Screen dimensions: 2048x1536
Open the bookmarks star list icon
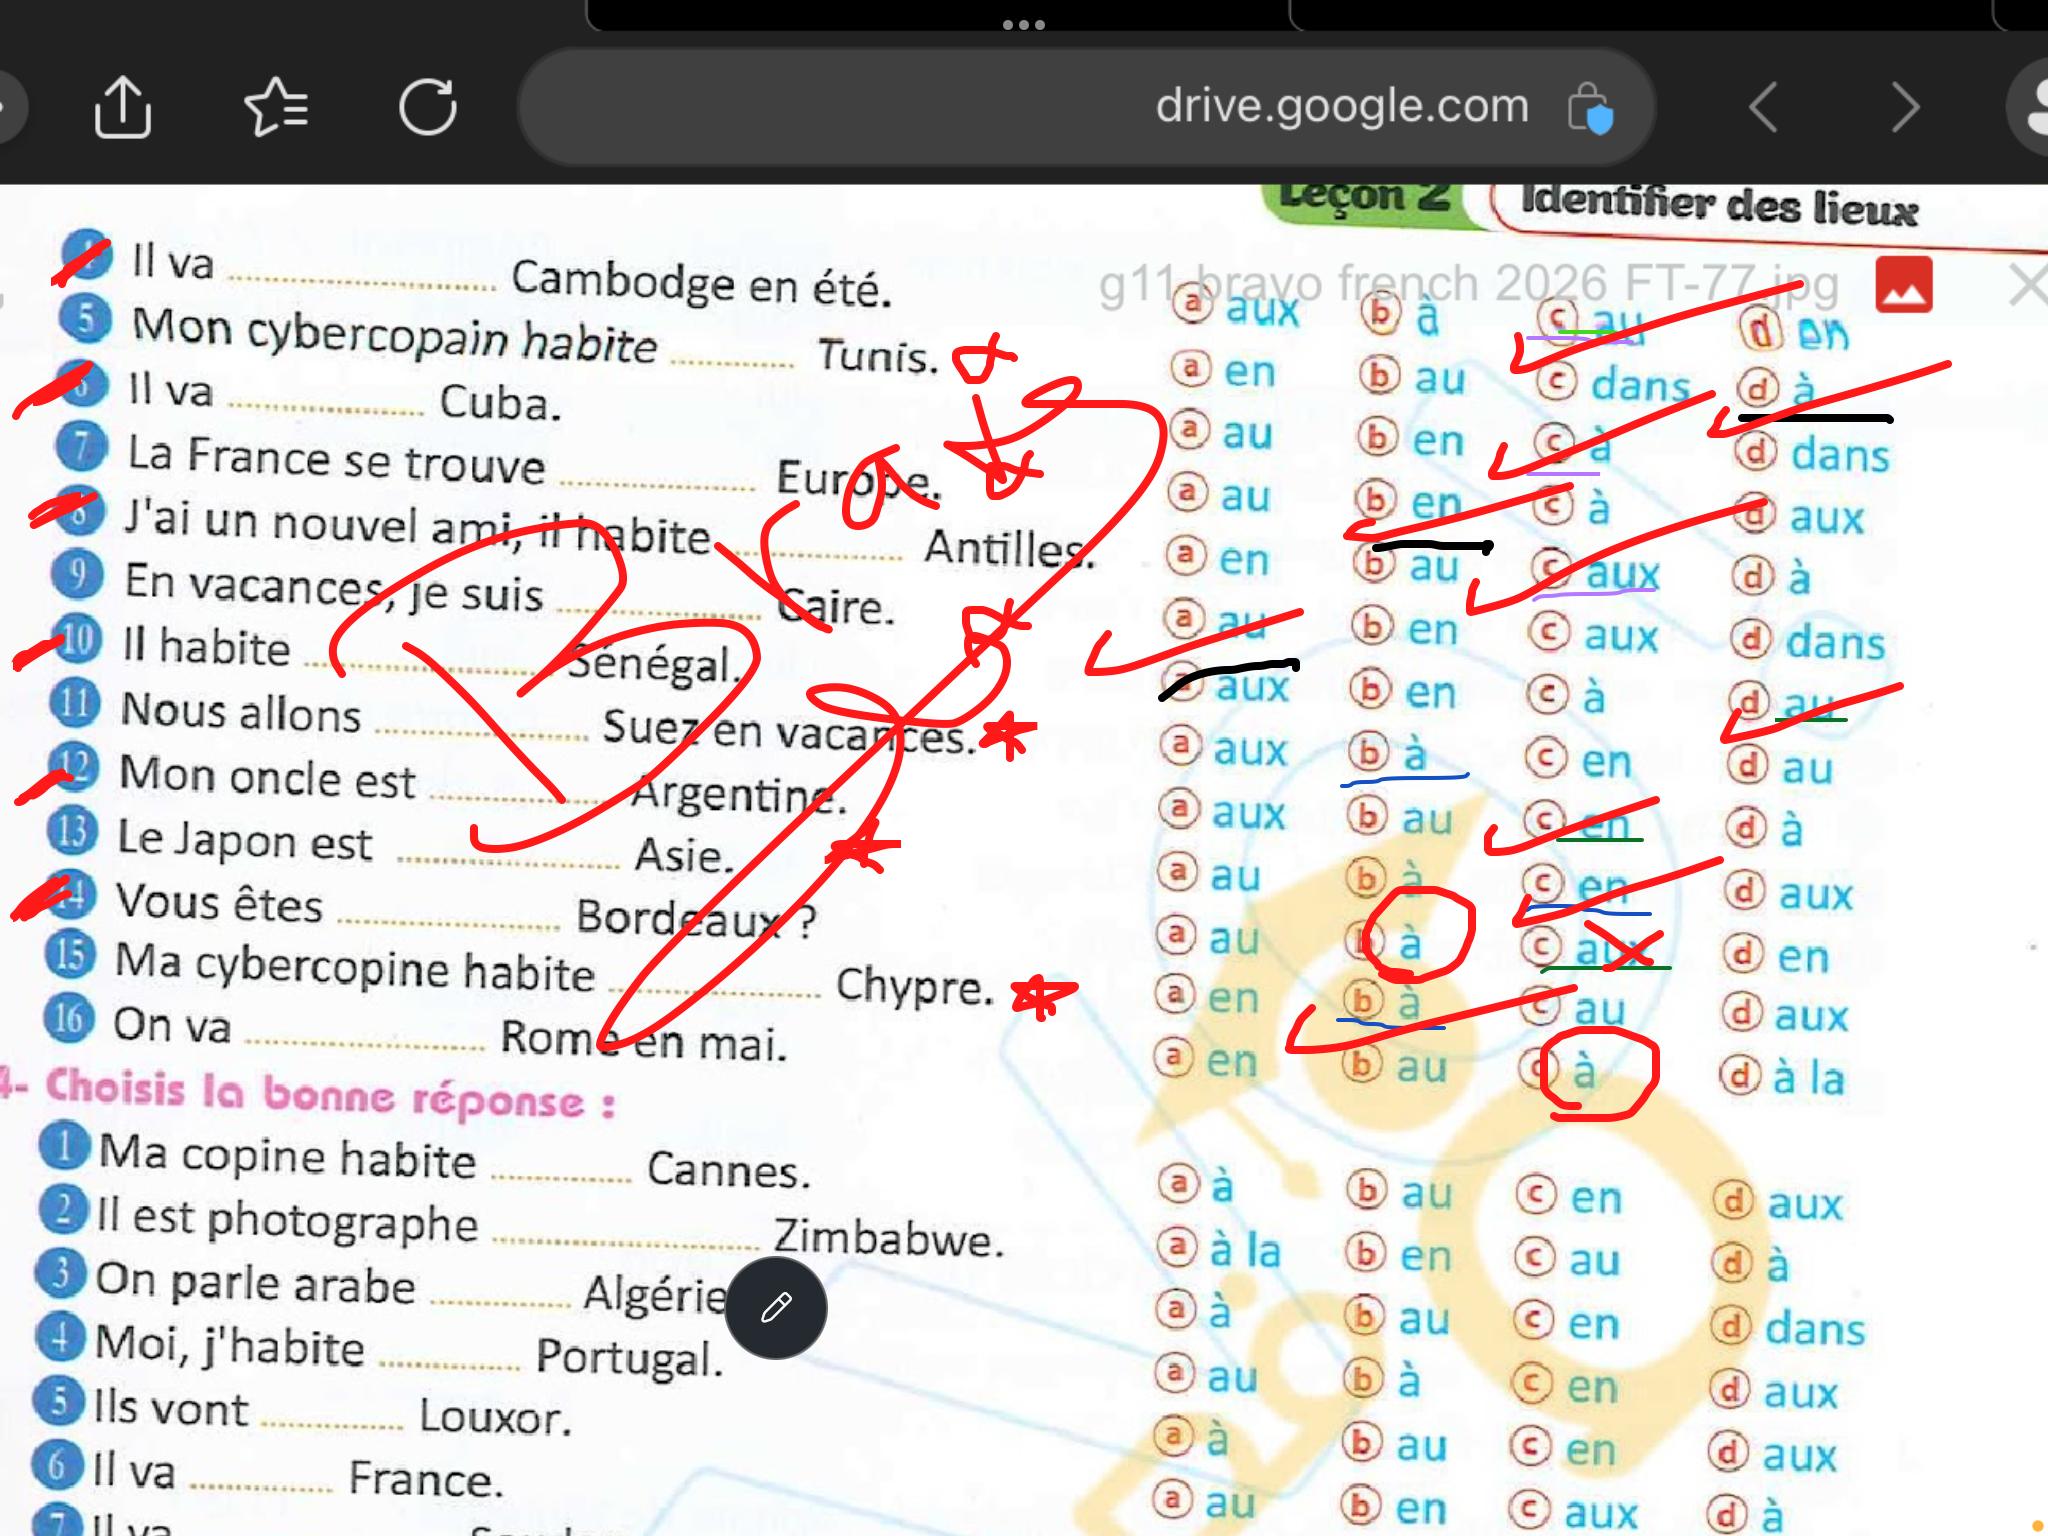coord(276,107)
